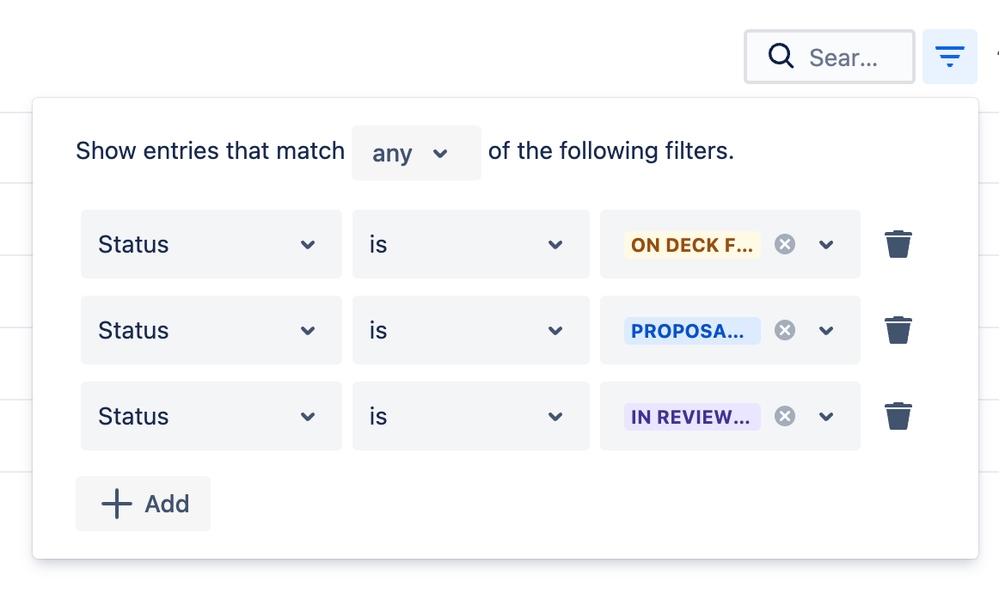The height and width of the screenshot is (593, 999).
Task: Click the filter icon button
Action: pyautogui.click(x=949, y=57)
